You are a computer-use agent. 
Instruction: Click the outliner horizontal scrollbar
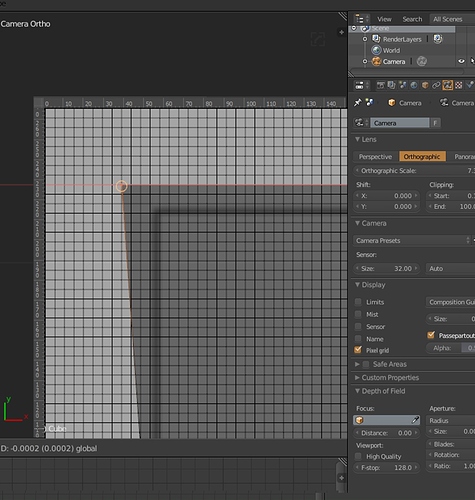[x=407, y=71]
